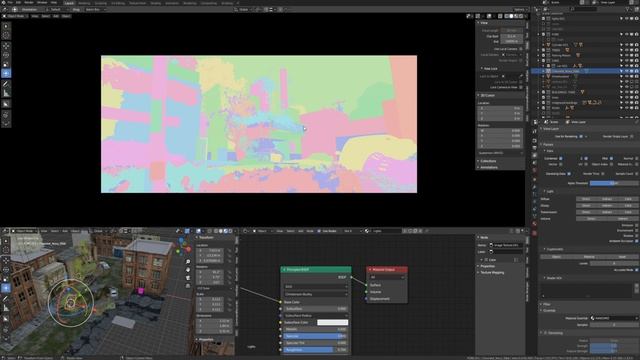The height and width of the screenshot is (360, 640).
Task: Click the Blender logo in the top menu bar
Action: click(x=3, y=2)
